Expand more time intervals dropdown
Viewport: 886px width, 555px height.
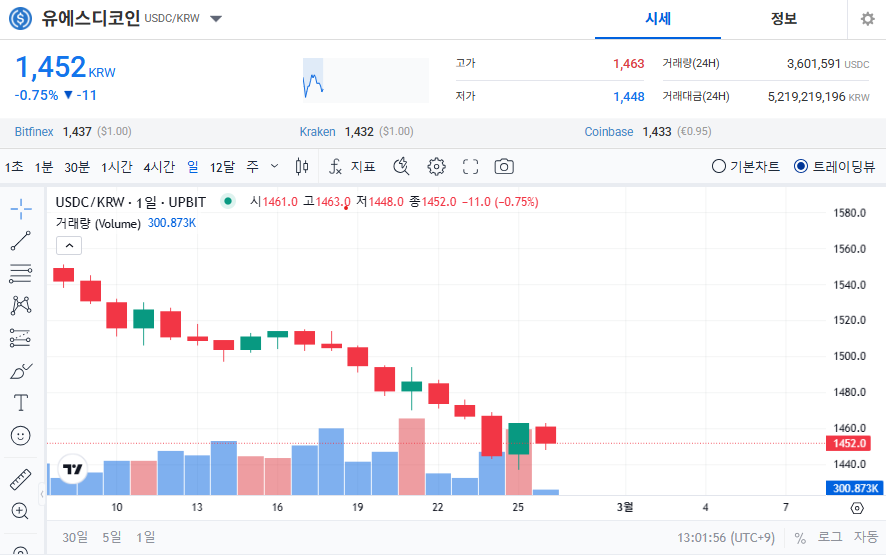(x=275, y=166)
